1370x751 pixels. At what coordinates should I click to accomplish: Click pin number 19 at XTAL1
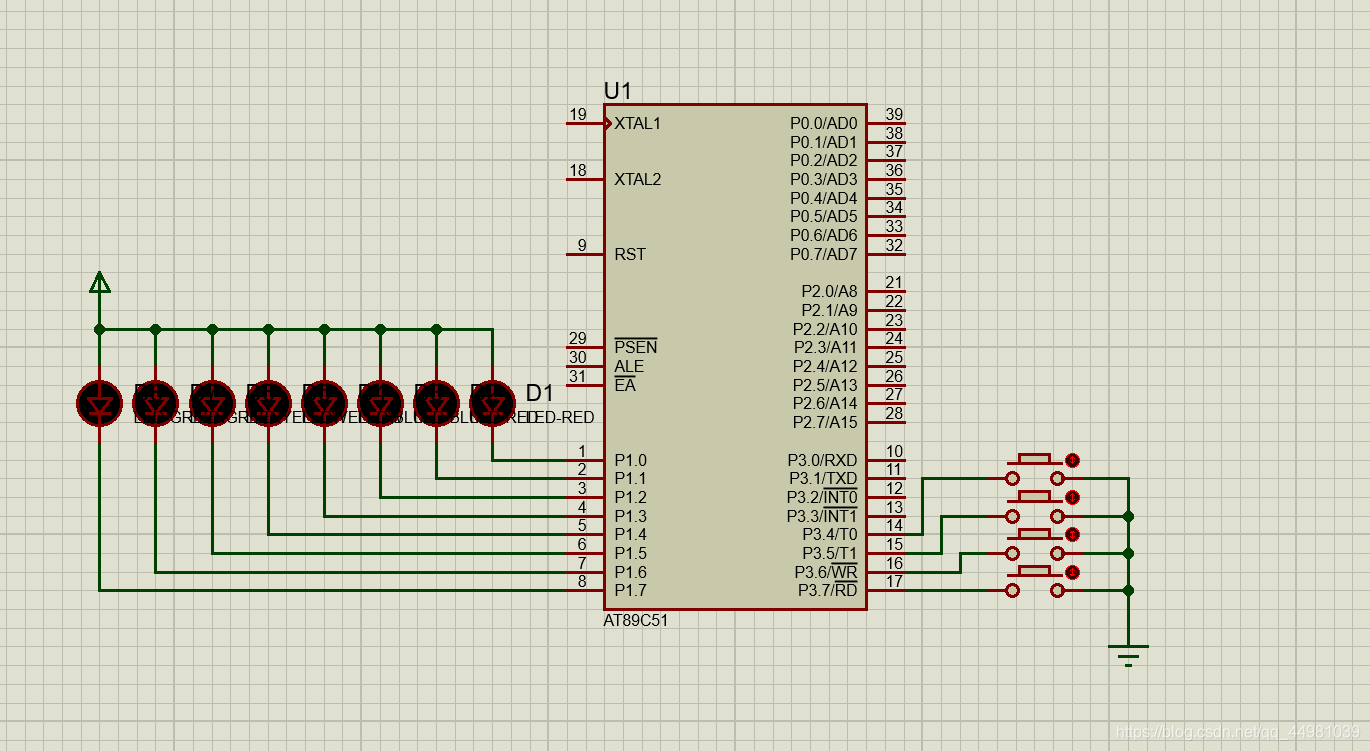pos(578,114)
